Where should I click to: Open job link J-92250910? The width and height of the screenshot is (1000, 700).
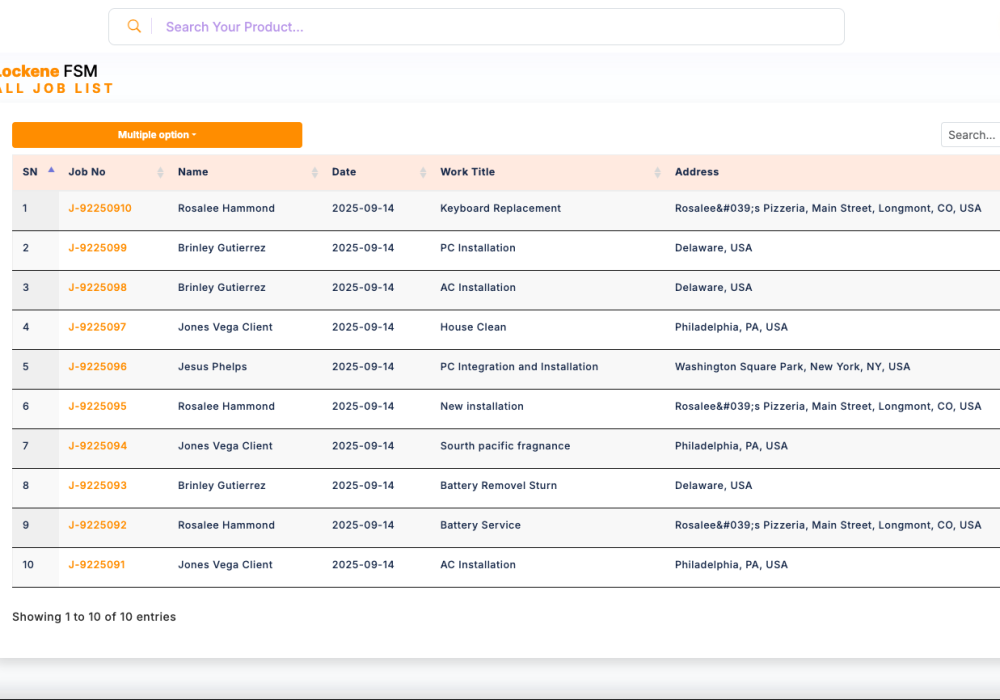click(x=100, y=209)
